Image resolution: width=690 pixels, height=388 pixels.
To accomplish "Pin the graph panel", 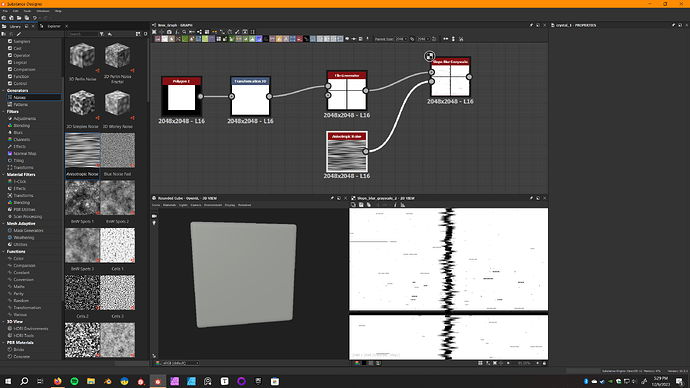I will click(531, 26).
